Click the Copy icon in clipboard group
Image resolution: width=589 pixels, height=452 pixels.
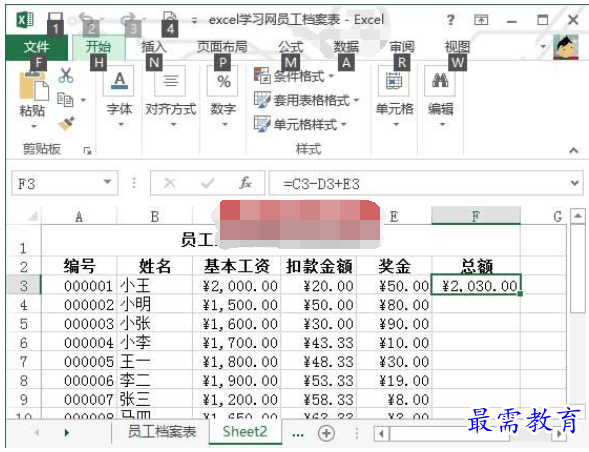(65, 100)
